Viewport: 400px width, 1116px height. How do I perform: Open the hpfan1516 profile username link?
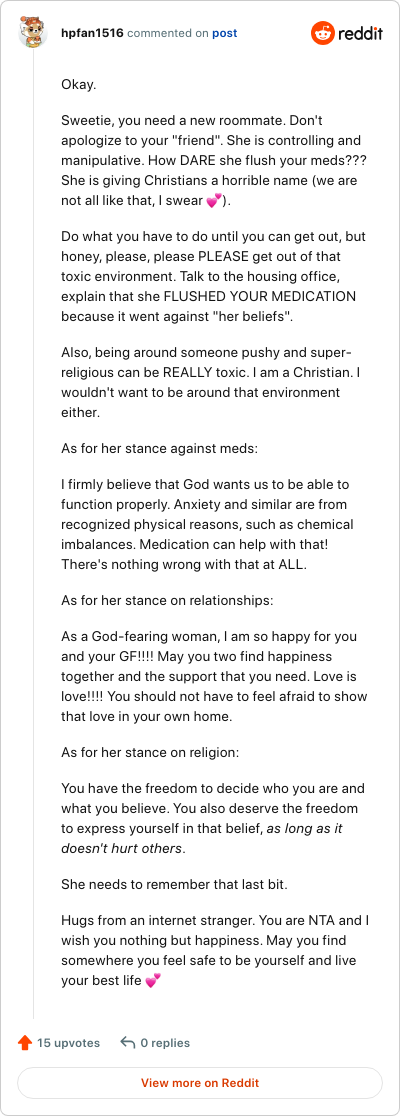(93, 33)
